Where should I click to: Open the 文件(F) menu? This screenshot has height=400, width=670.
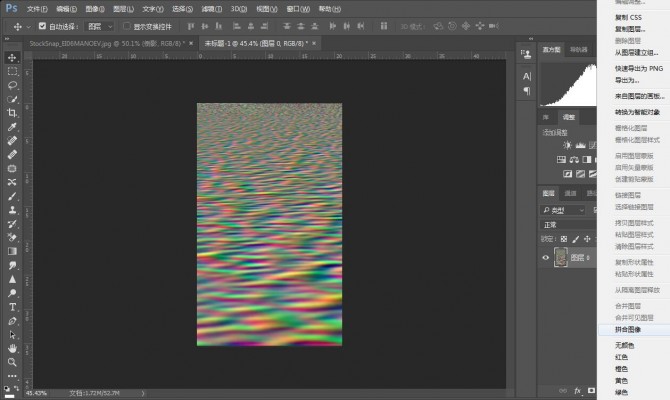tap(37, 8)
